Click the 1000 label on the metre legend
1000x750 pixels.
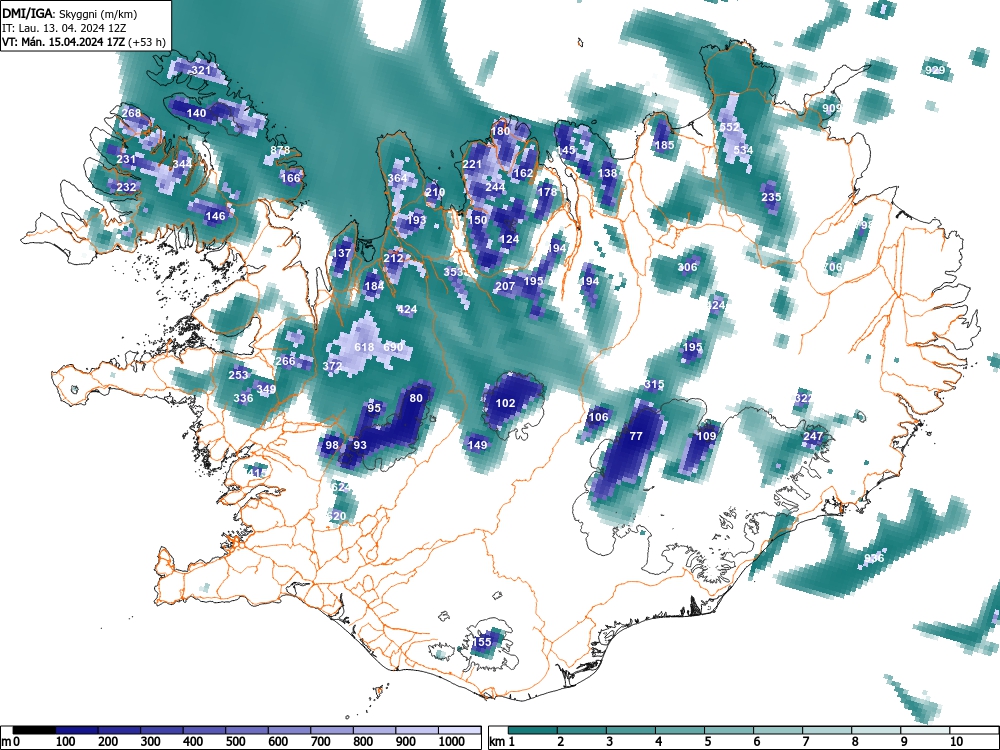click(x=452, y=741)
